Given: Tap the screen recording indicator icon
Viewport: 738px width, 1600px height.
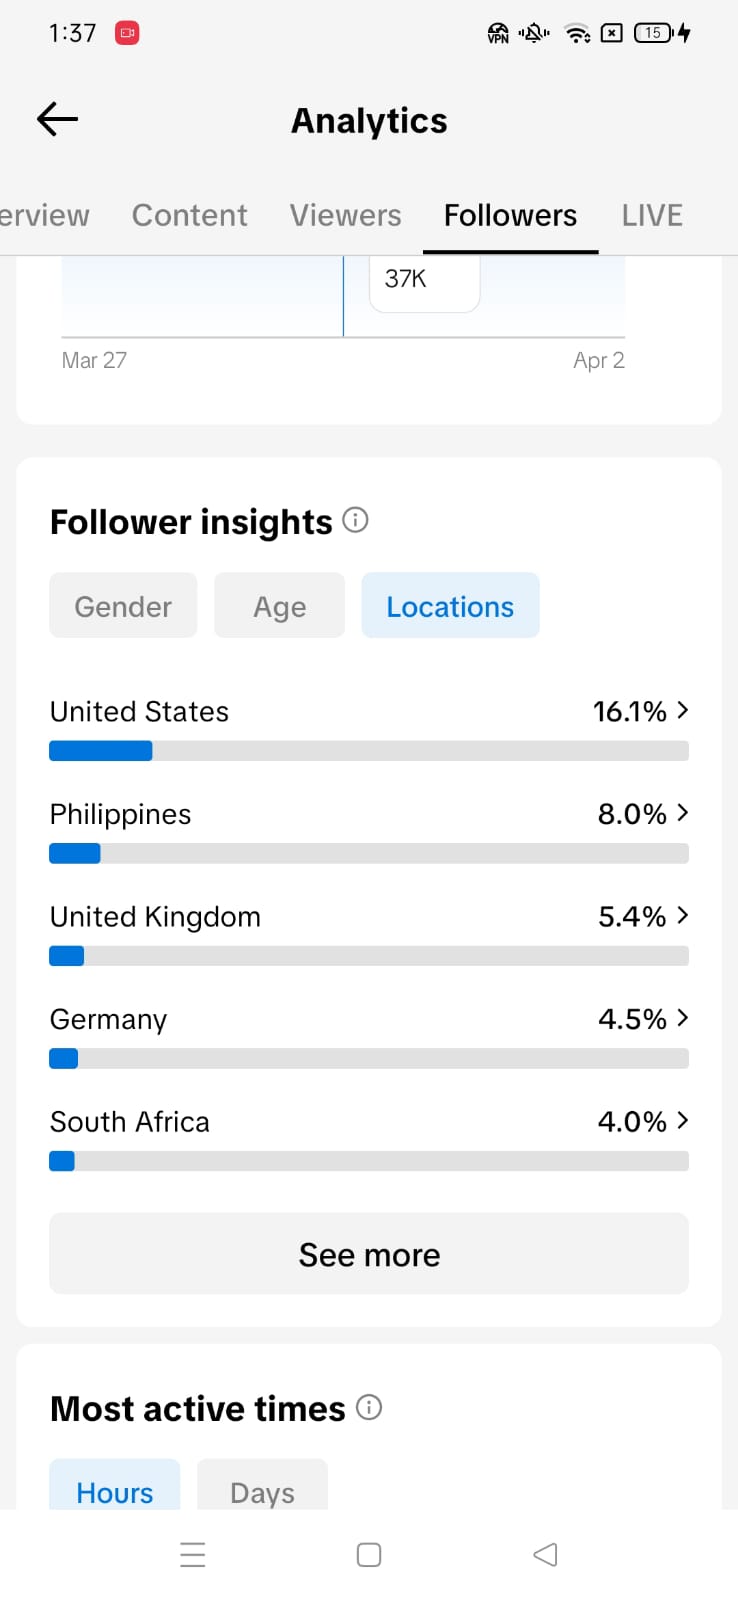Looking at the screenshot, I should pos(127,33).
